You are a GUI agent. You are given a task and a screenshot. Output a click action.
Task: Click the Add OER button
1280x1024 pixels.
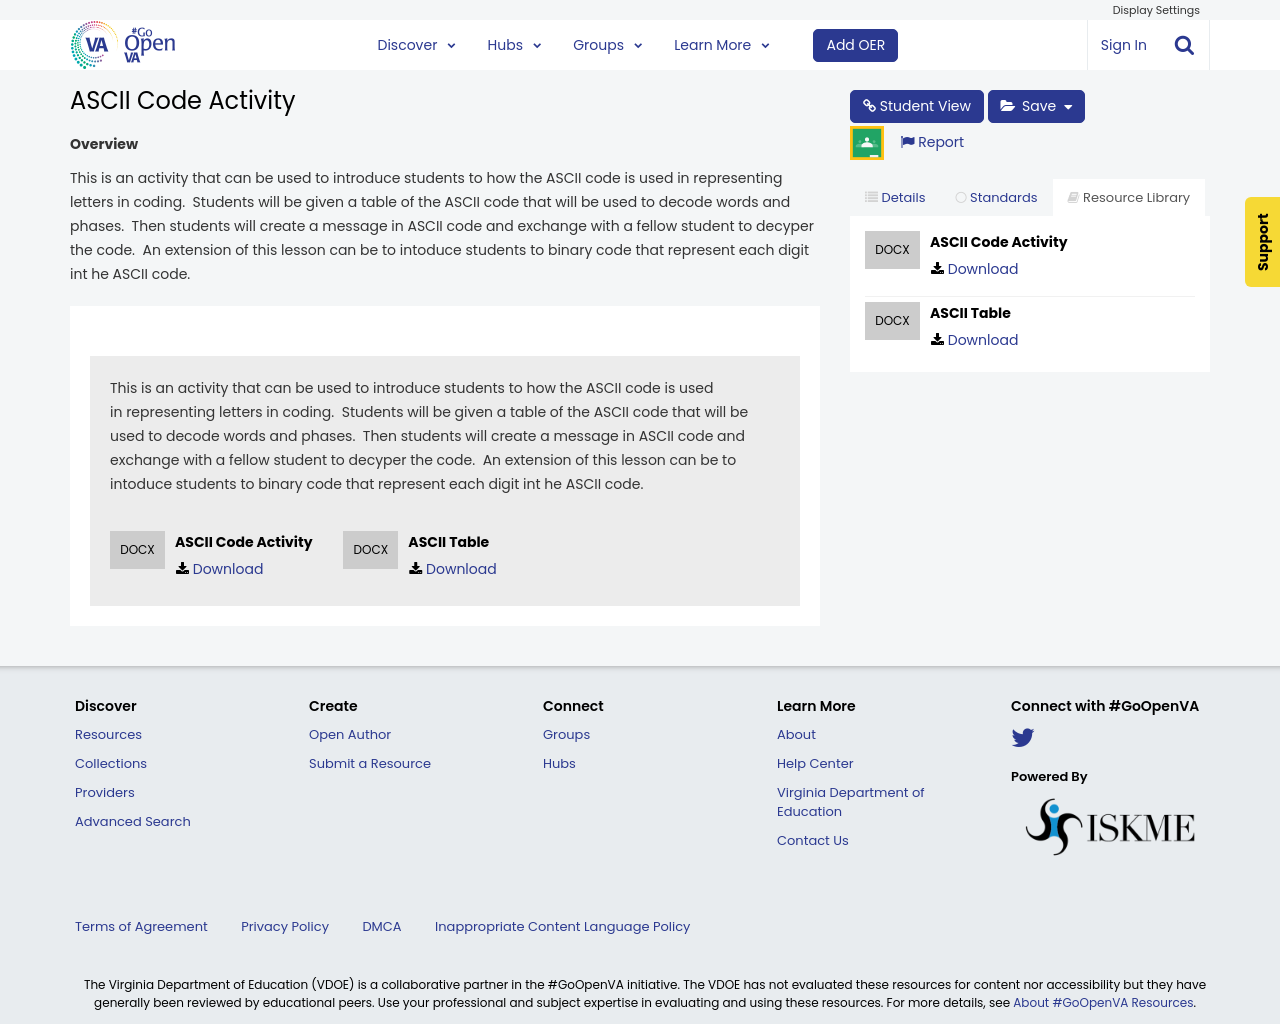click(855, 44)
